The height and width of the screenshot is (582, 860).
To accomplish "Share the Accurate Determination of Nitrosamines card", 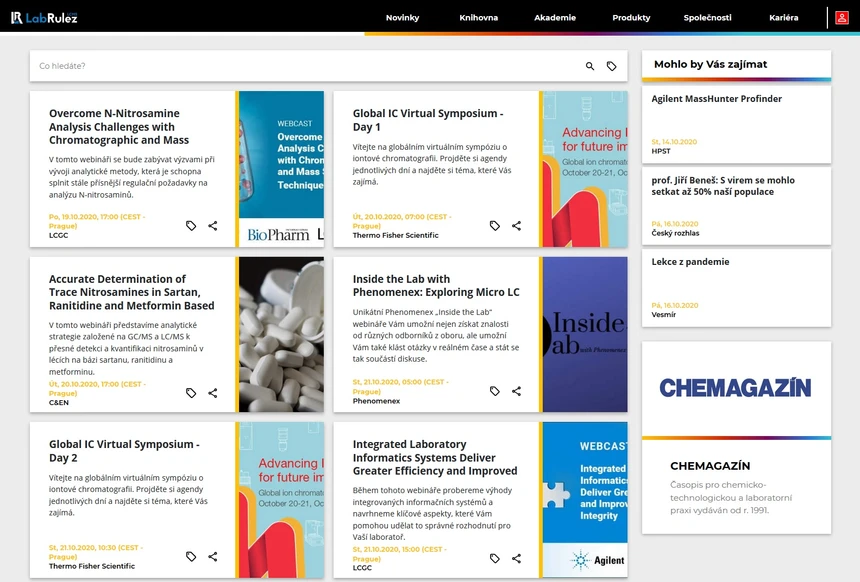I will (x=213, y=393).
